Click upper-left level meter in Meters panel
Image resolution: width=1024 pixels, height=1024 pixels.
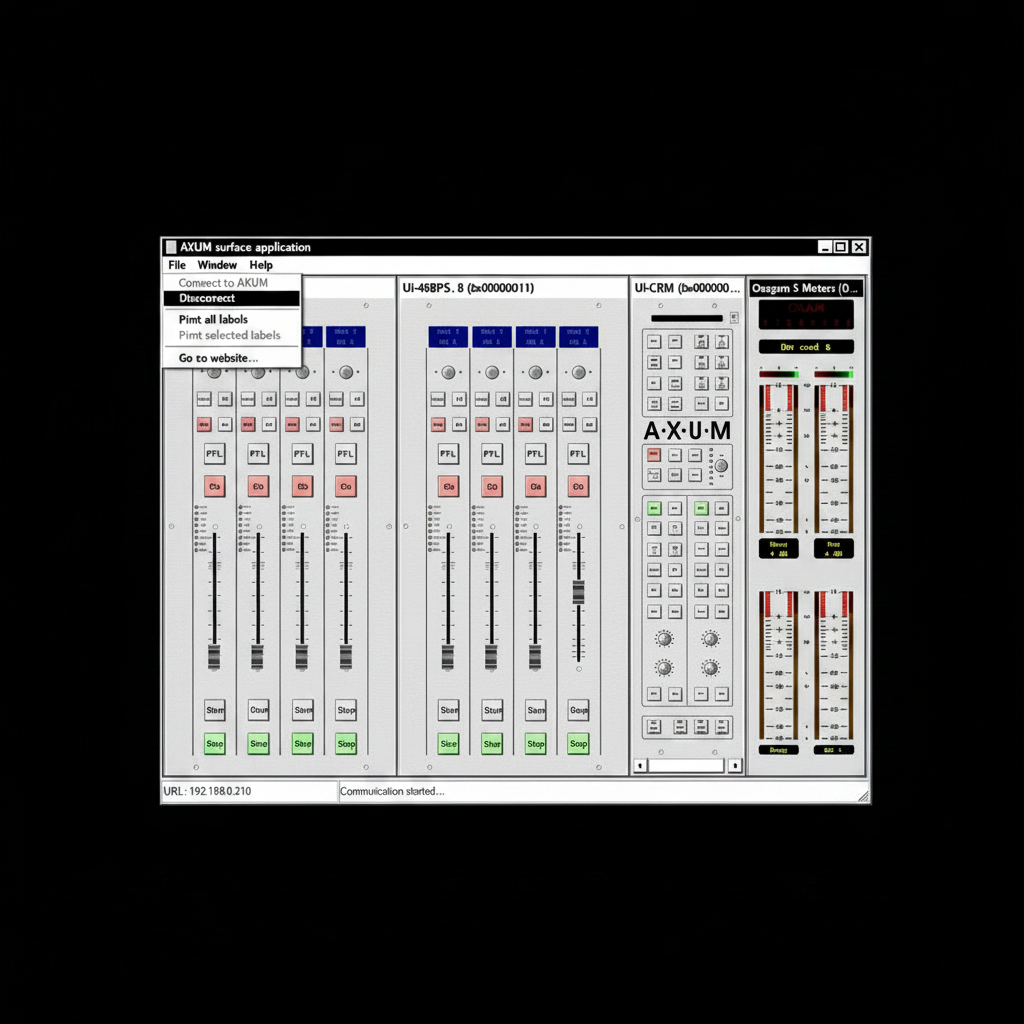778,459
